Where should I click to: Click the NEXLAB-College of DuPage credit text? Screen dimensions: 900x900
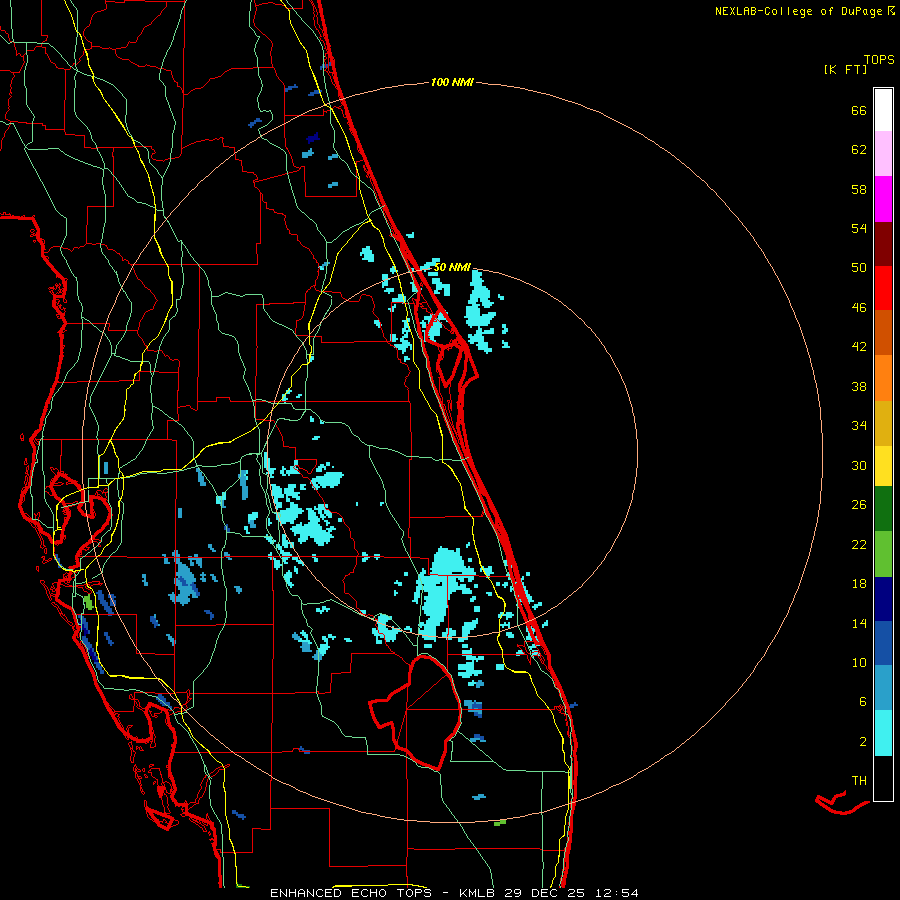coord(798,11)
